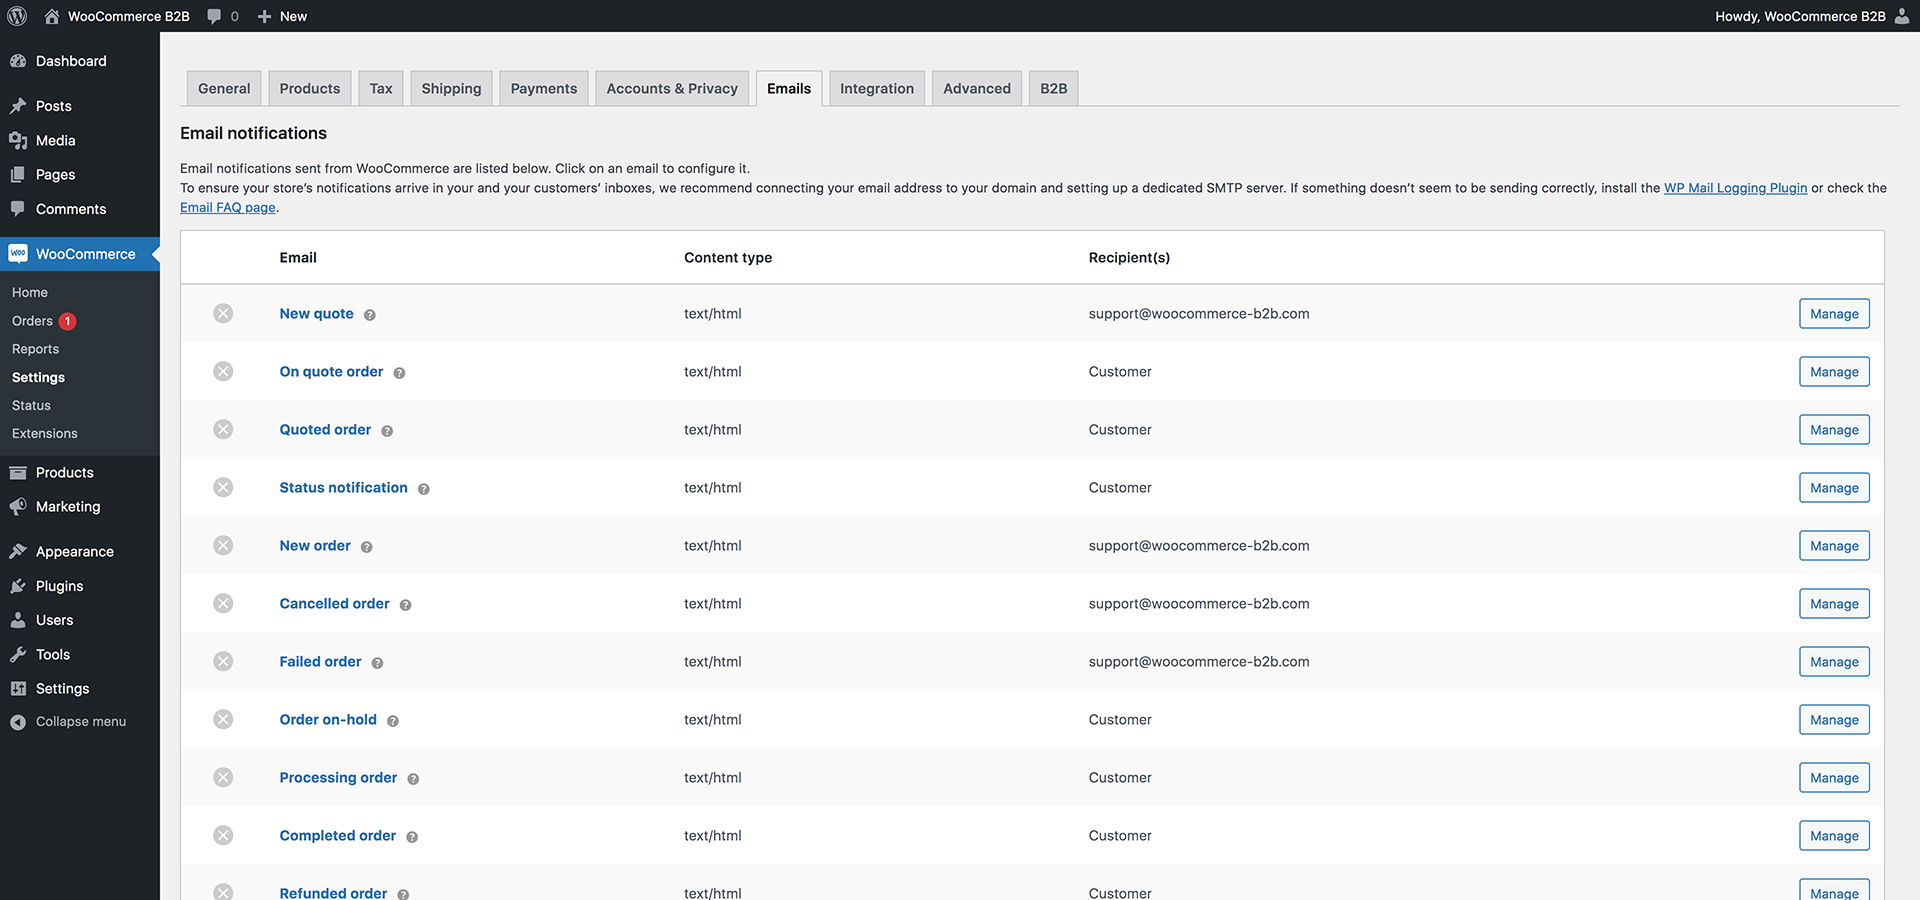Toggle the disabled status icon for New order

pyautogui.click(x=223, y=546)
